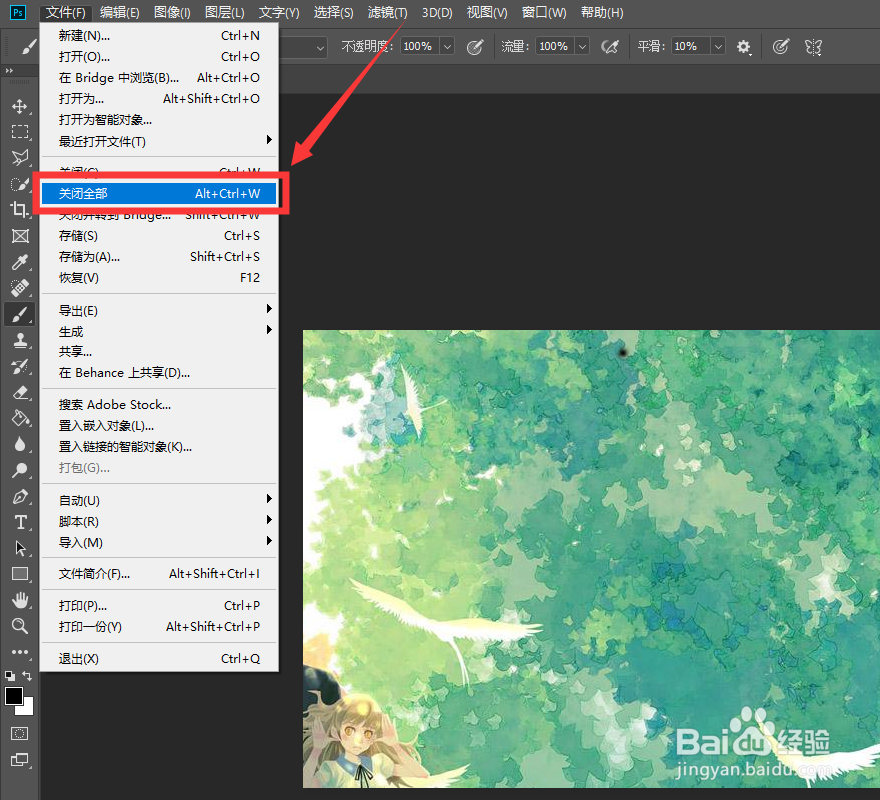Choose Revert F12 menu entry

pyautogui.click(x=159, y=278)
